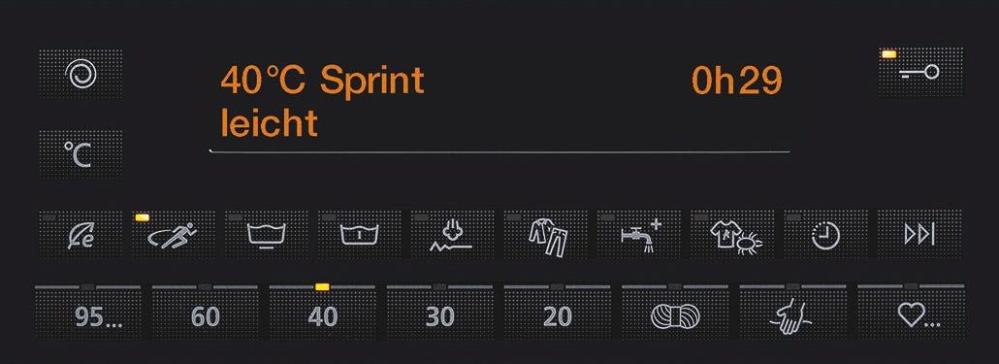Tap the °C temperature button
Image resolution: width=999 pixels, height=364 pixels.
point(81,153)
